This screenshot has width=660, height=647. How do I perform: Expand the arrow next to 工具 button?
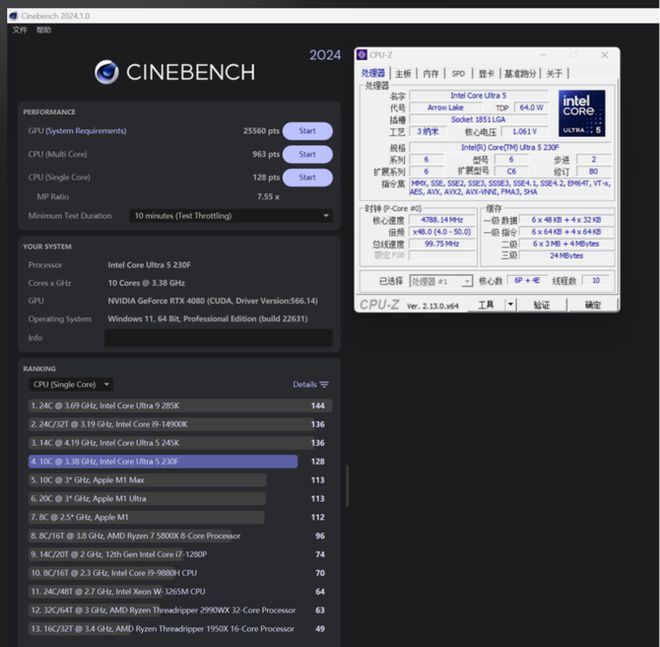click(511, 304)
